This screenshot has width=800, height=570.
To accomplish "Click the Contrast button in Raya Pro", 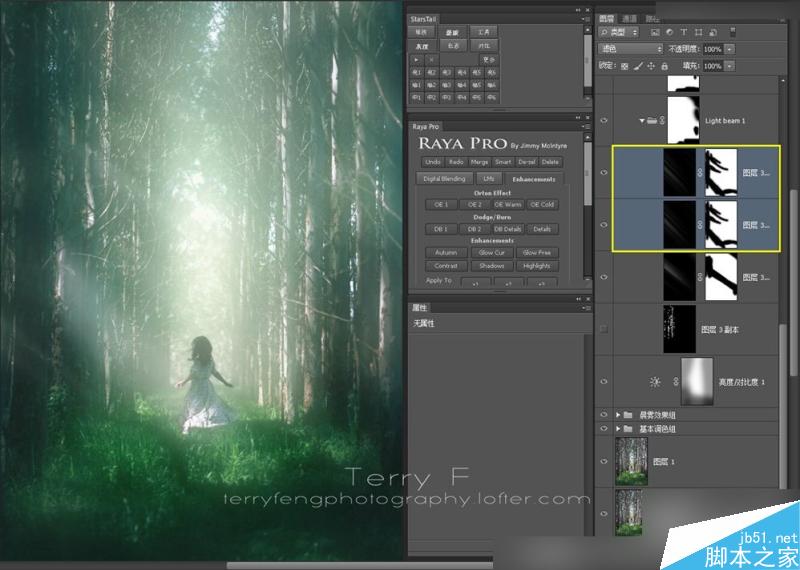I will click(x=446, y=266).
